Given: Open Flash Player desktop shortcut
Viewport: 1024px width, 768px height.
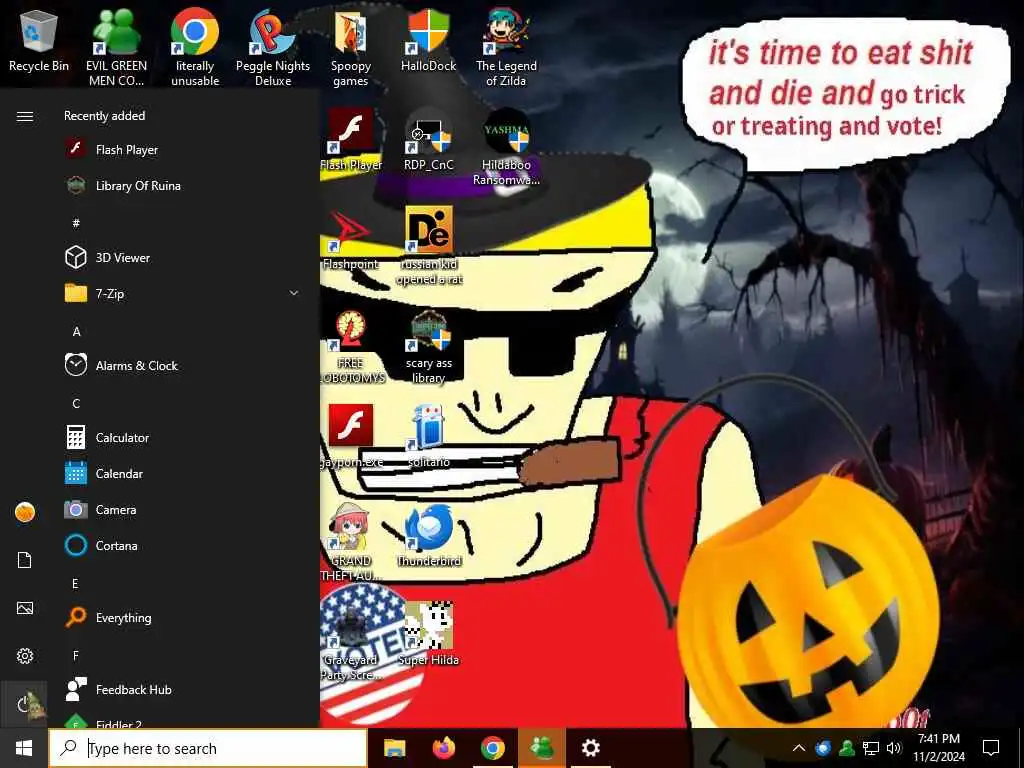Looking at the screenshot, I should (x=351, y=140).
